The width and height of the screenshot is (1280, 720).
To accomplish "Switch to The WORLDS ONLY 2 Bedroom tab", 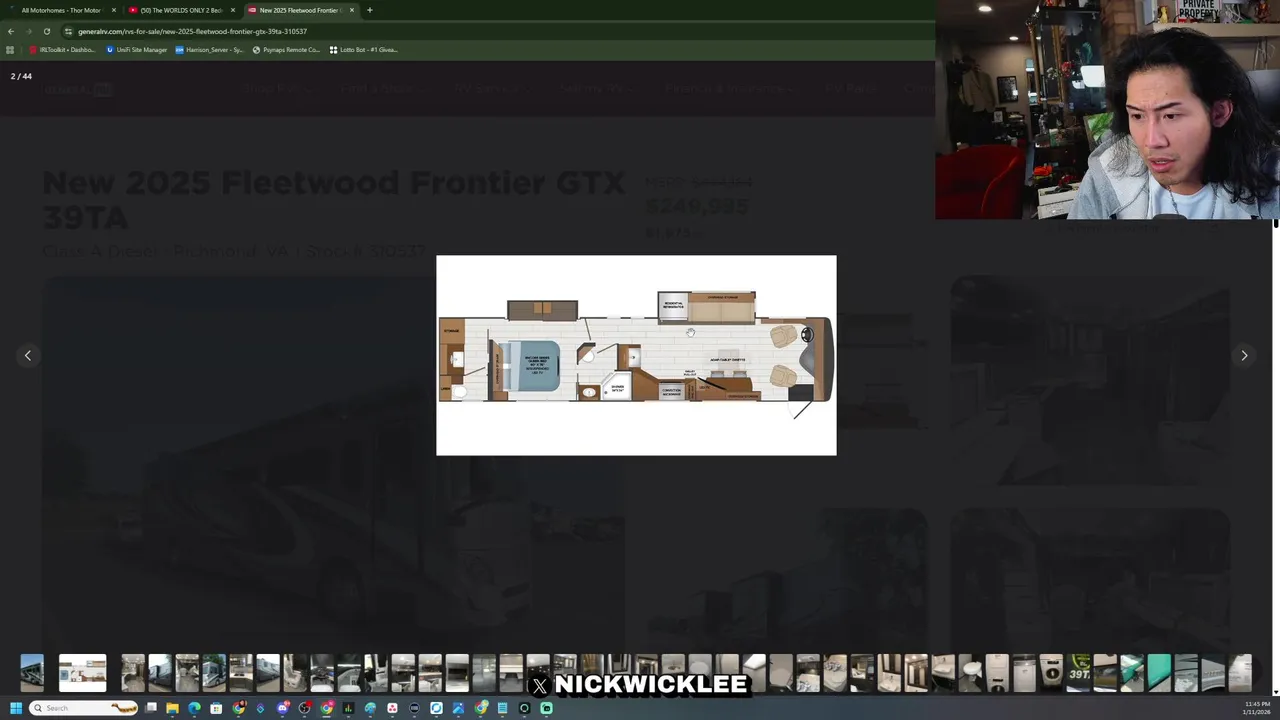I will 181,10.
